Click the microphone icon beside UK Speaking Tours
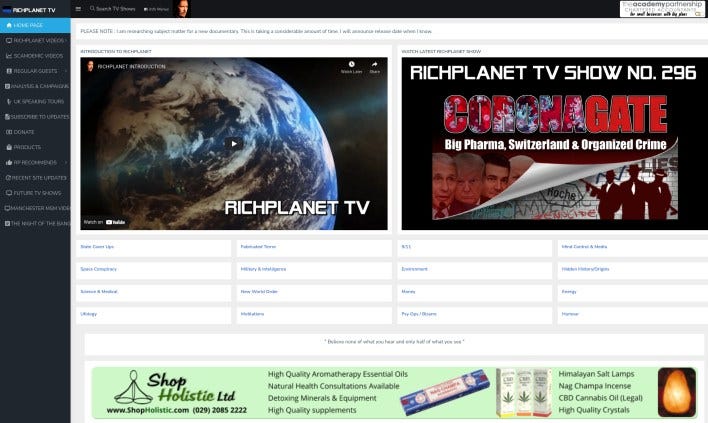 point(9,102)
